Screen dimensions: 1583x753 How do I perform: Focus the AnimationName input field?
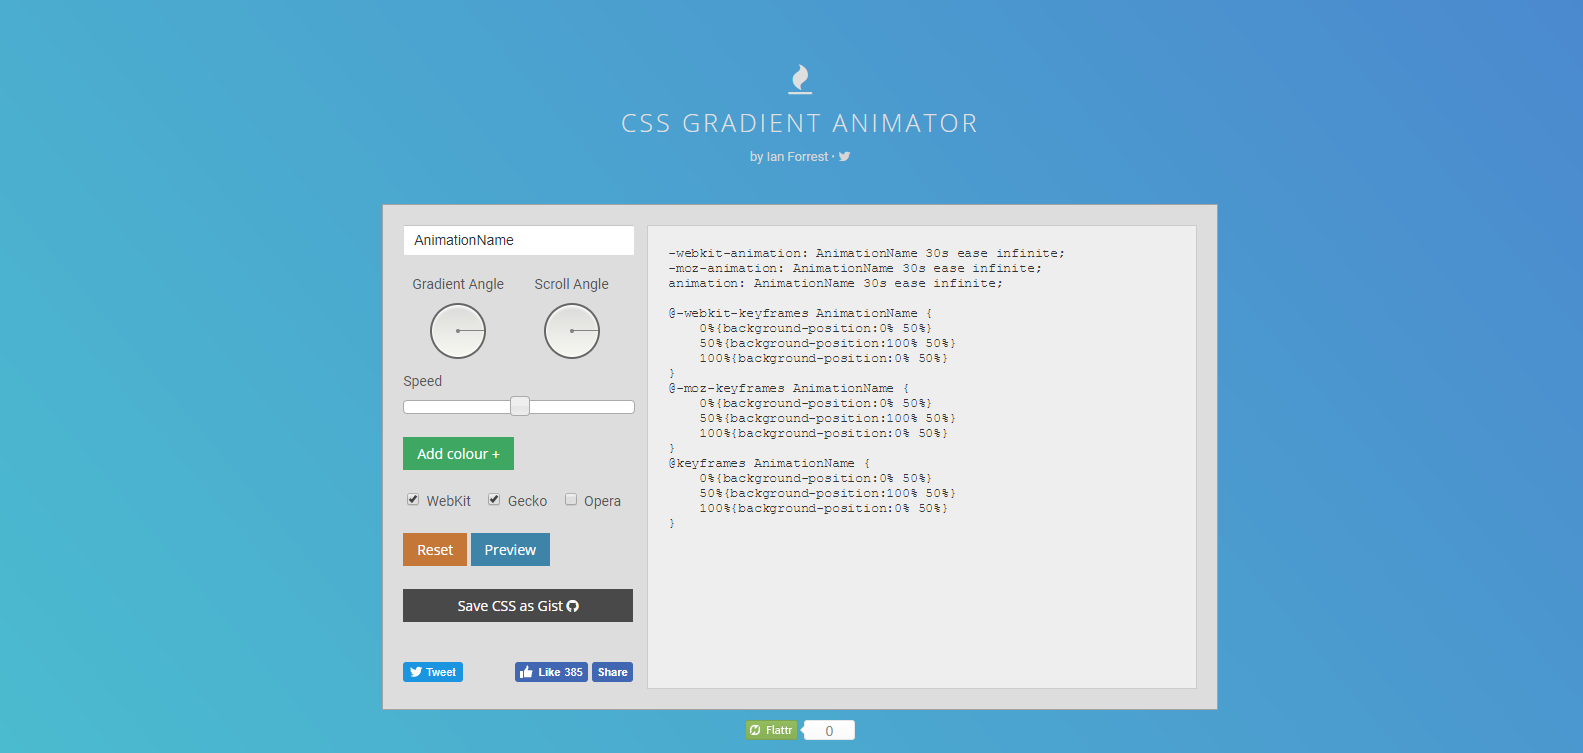click(519, 240)
